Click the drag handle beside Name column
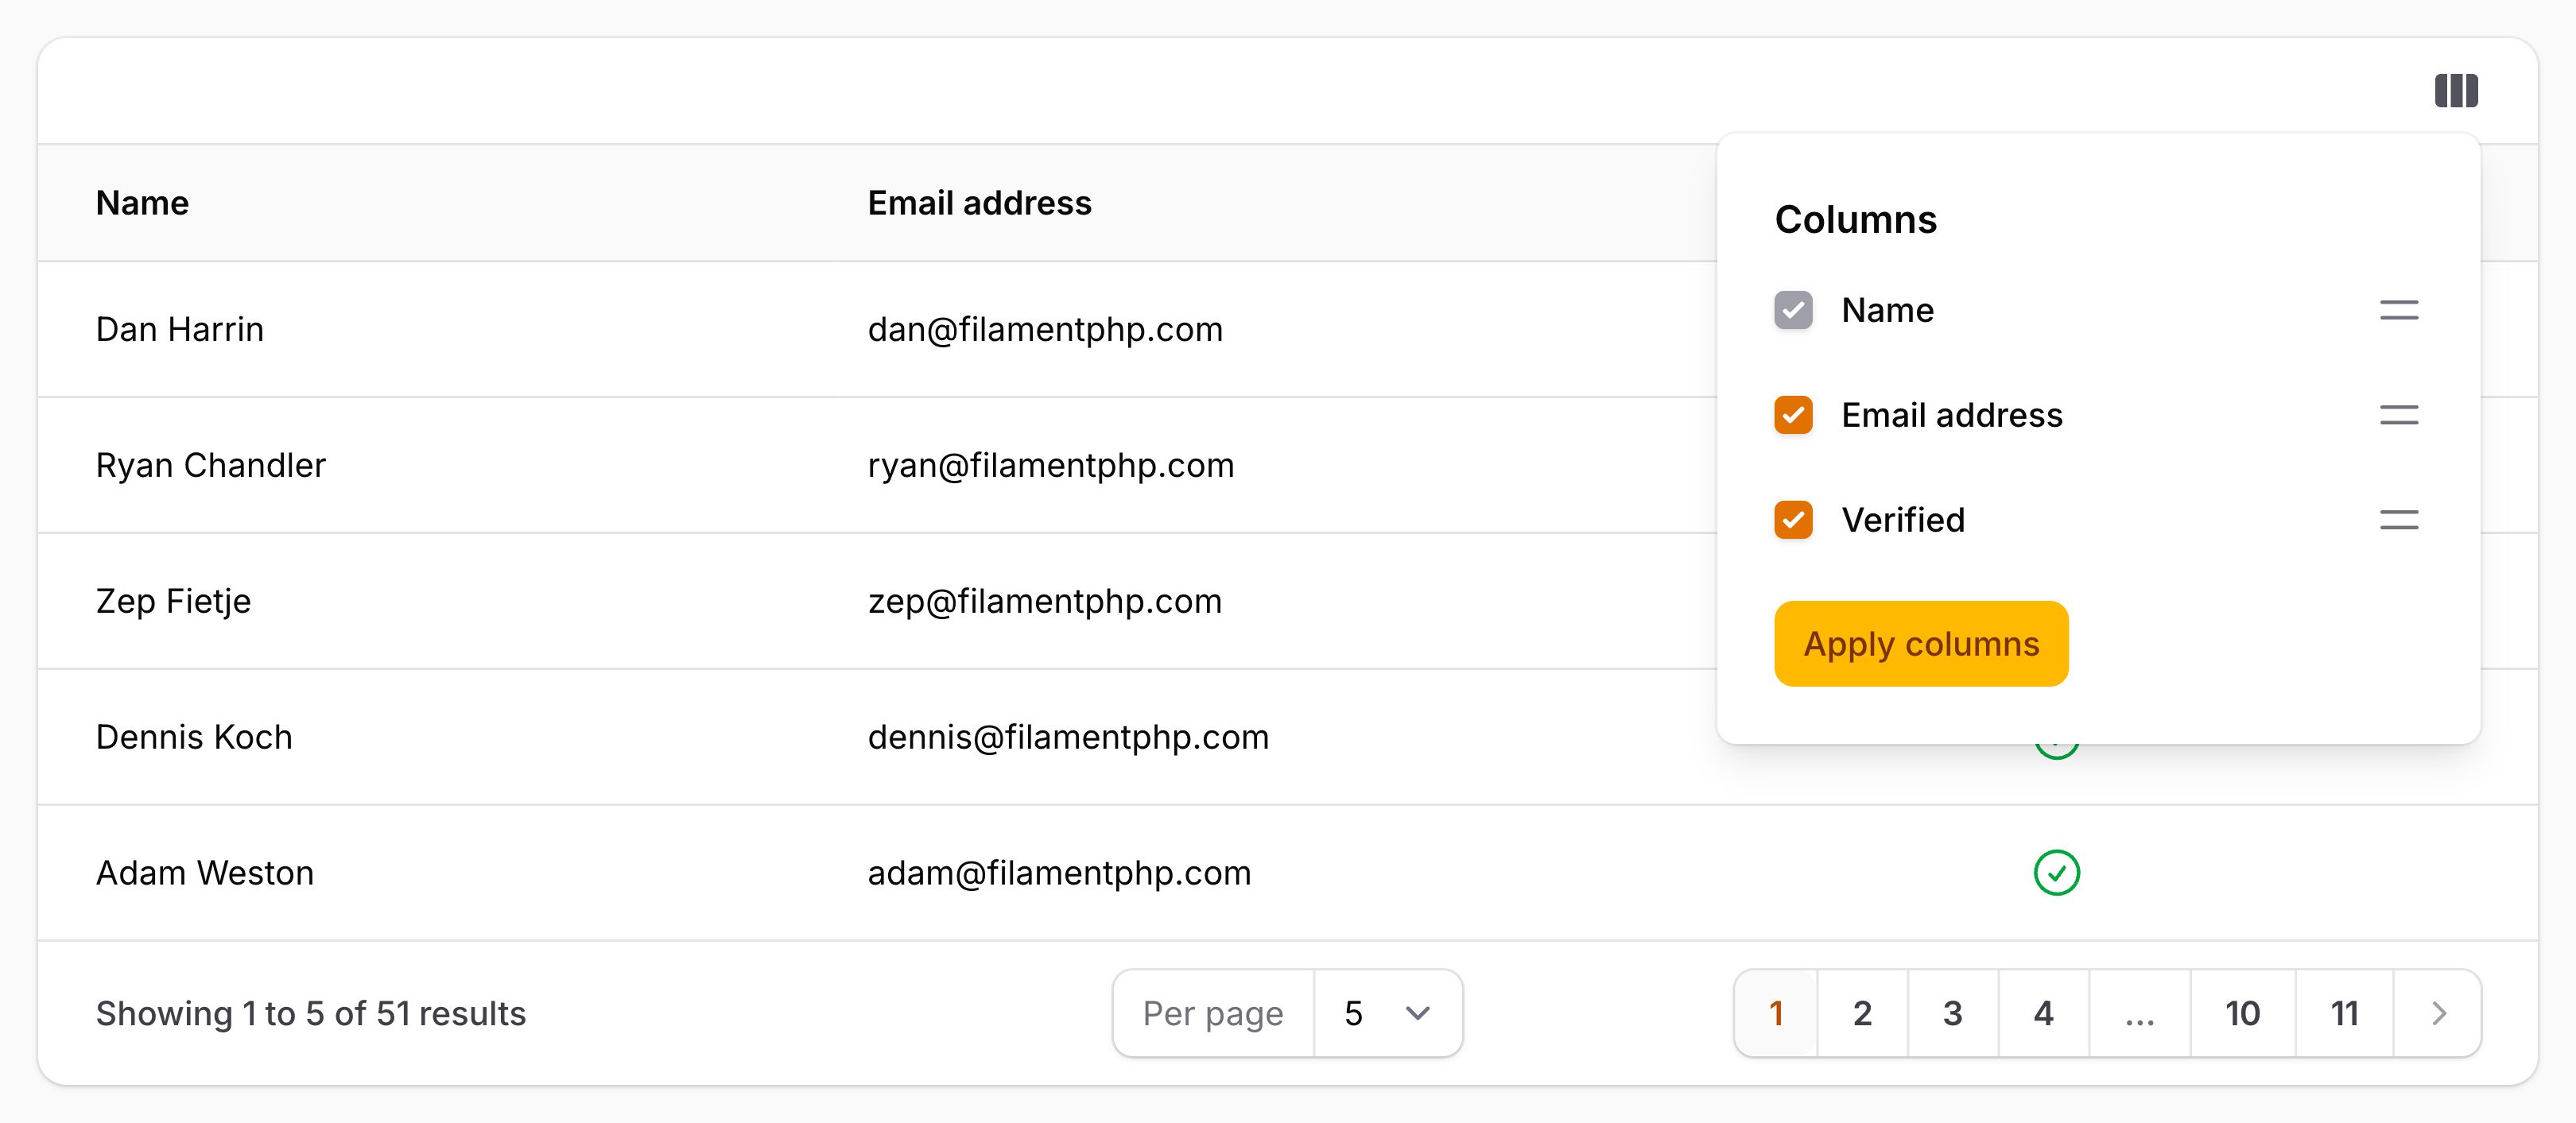This screenshot has height=1123, width=2576. coord(2398,310)
